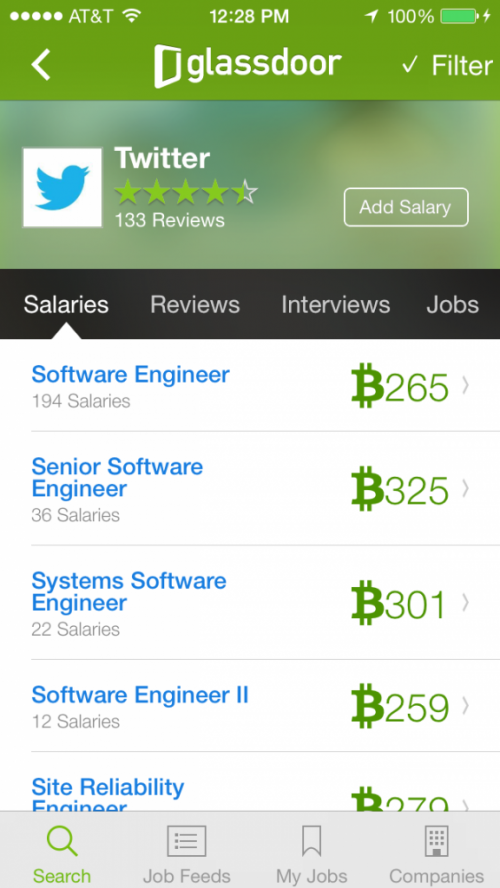Image resolution: width=500 pixels, height=888 pixels.
Task: Open My Jobs bookmark icon
Action: pos(311,841)
